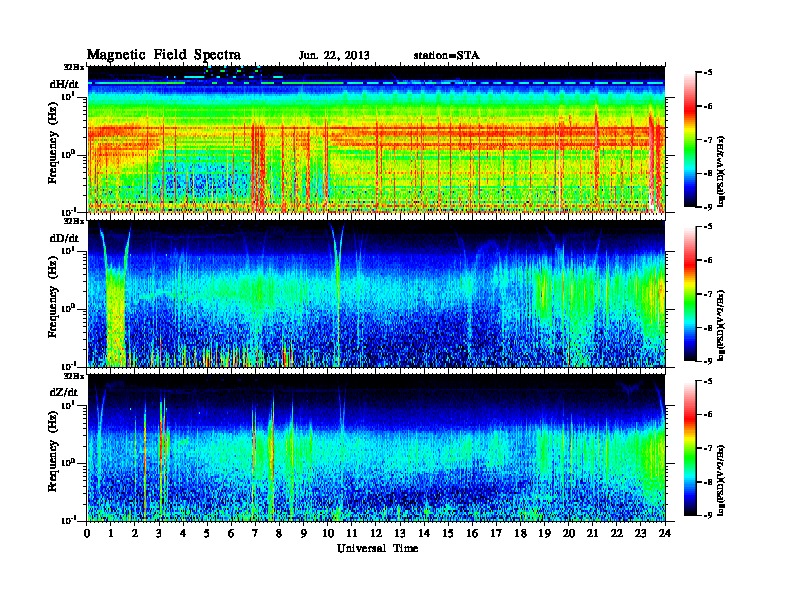Click inside the dH/dt spectrogram plot
The image size is (792, 612).
pos(376,139)
